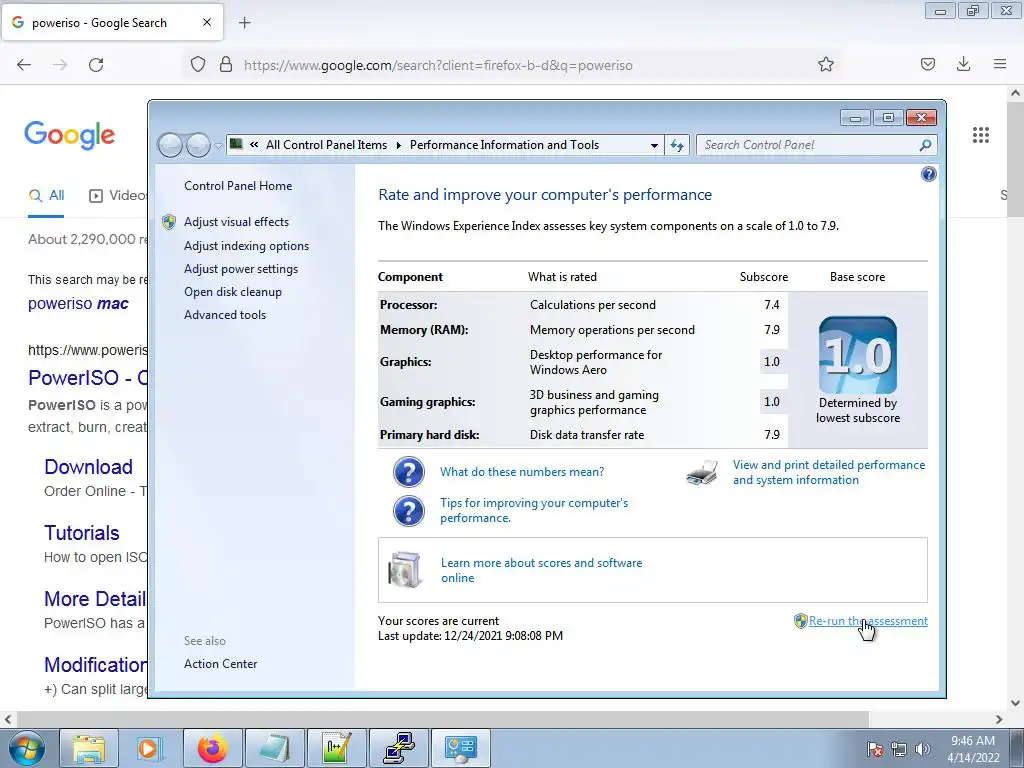Open a new Firefox tab with plus
The height and width of the screenshot is (768, 1024).
point(244,23)
